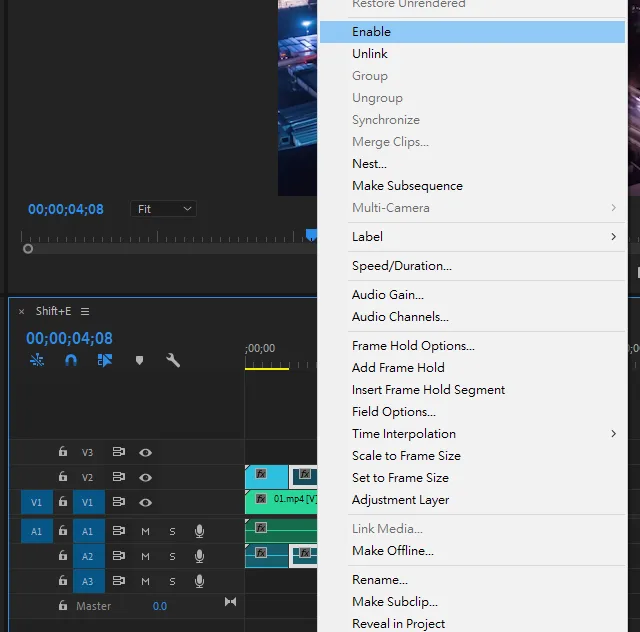This screenshot has height=632, width=640.
Task: Choose Audio Gain... menu entry
Action: click(472, 295)
